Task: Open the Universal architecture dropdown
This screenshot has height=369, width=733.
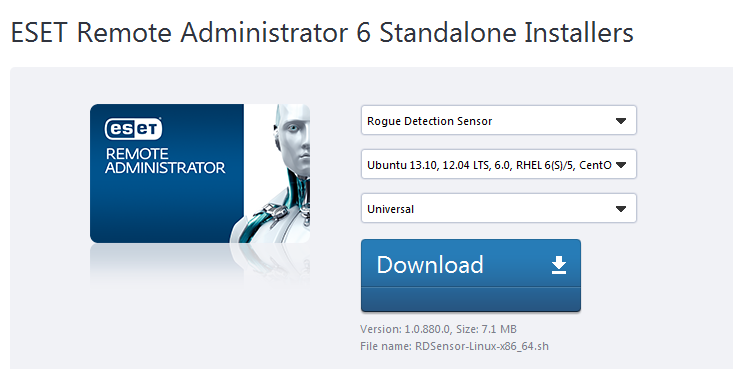Action: tap(499, 208)
